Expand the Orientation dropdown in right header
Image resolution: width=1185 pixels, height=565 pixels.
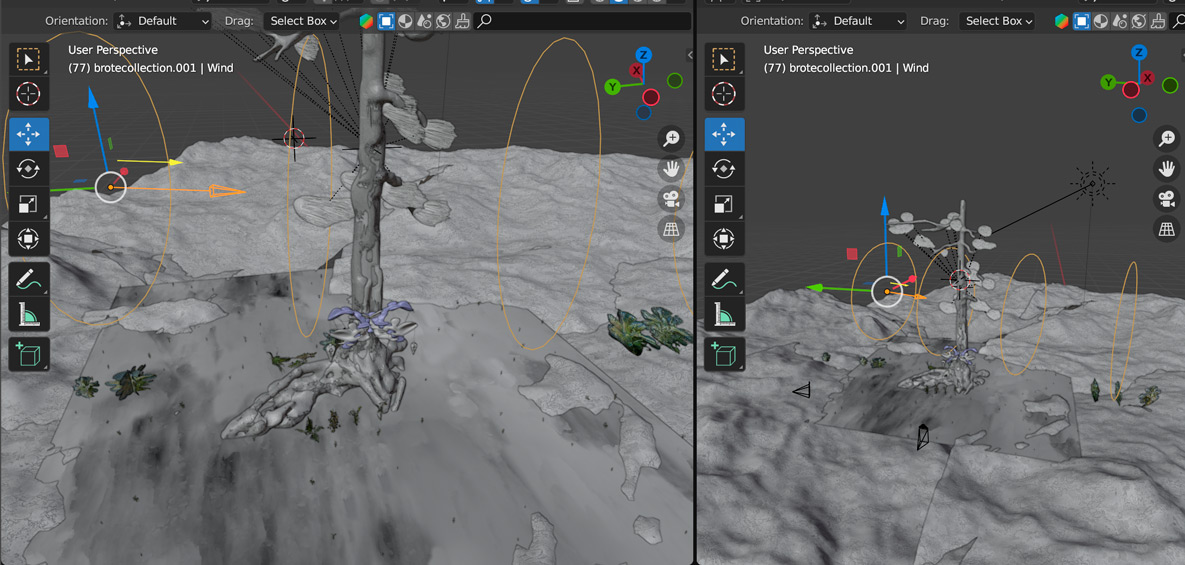[x=858, y=21]
